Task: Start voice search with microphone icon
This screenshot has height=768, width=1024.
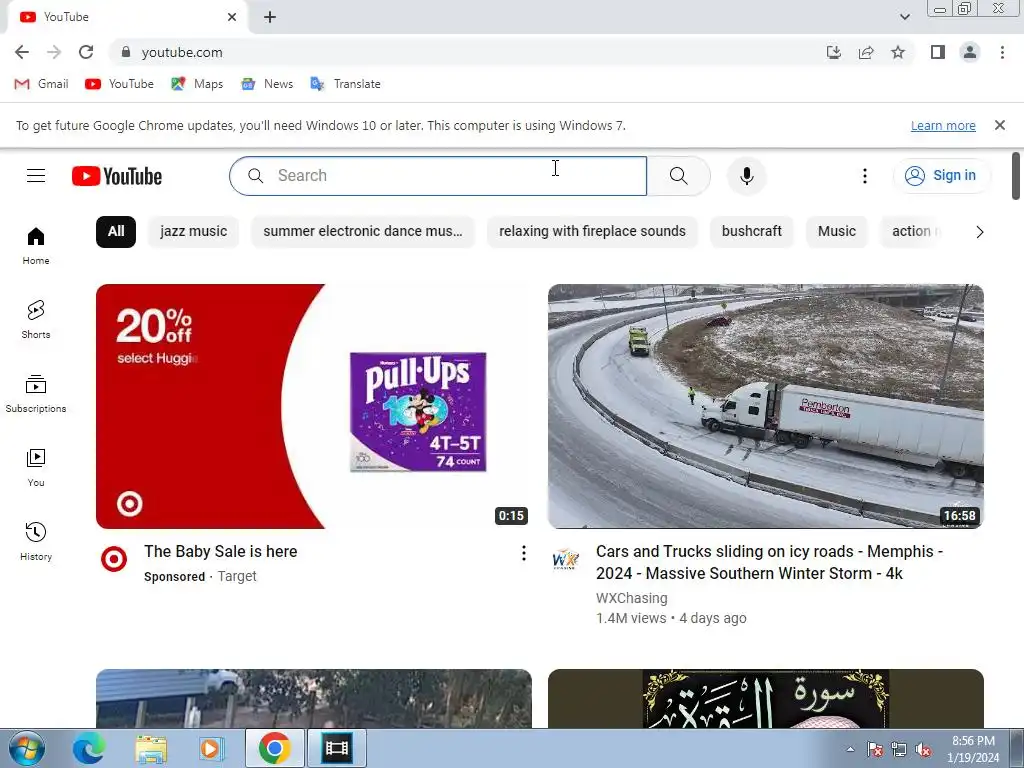Action: (746, 176)
